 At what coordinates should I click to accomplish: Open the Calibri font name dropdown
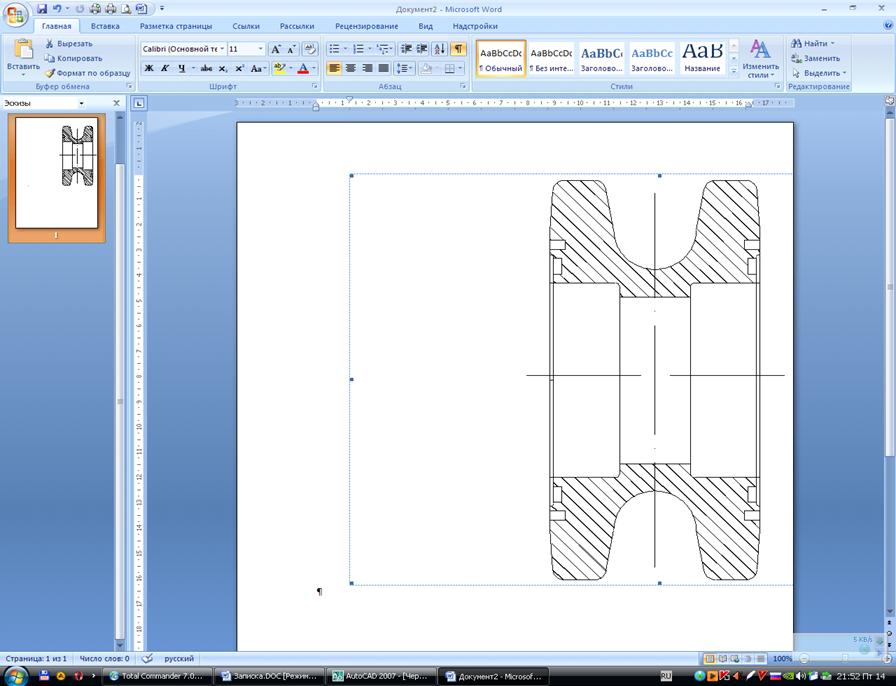221,49
